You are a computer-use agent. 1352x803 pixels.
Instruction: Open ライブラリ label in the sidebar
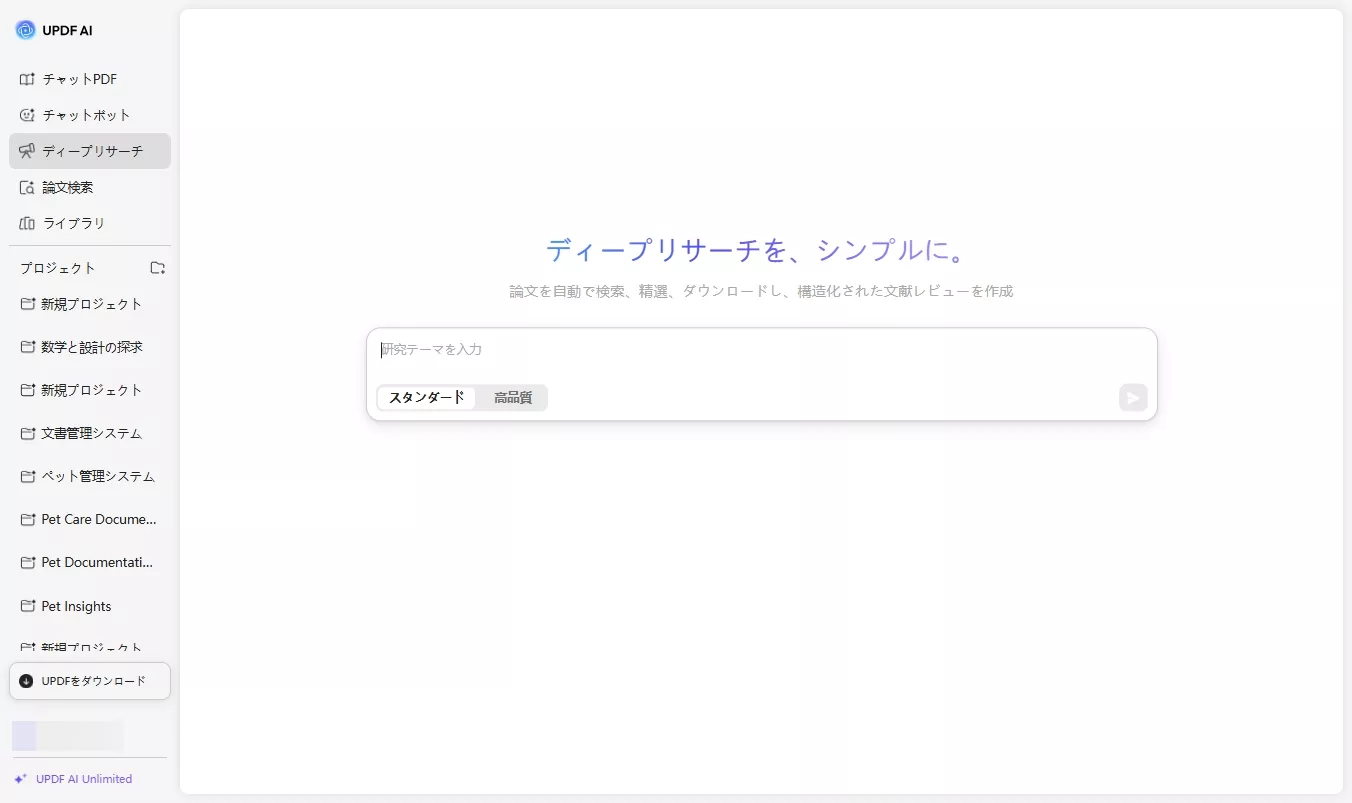(x=74, y=223)
